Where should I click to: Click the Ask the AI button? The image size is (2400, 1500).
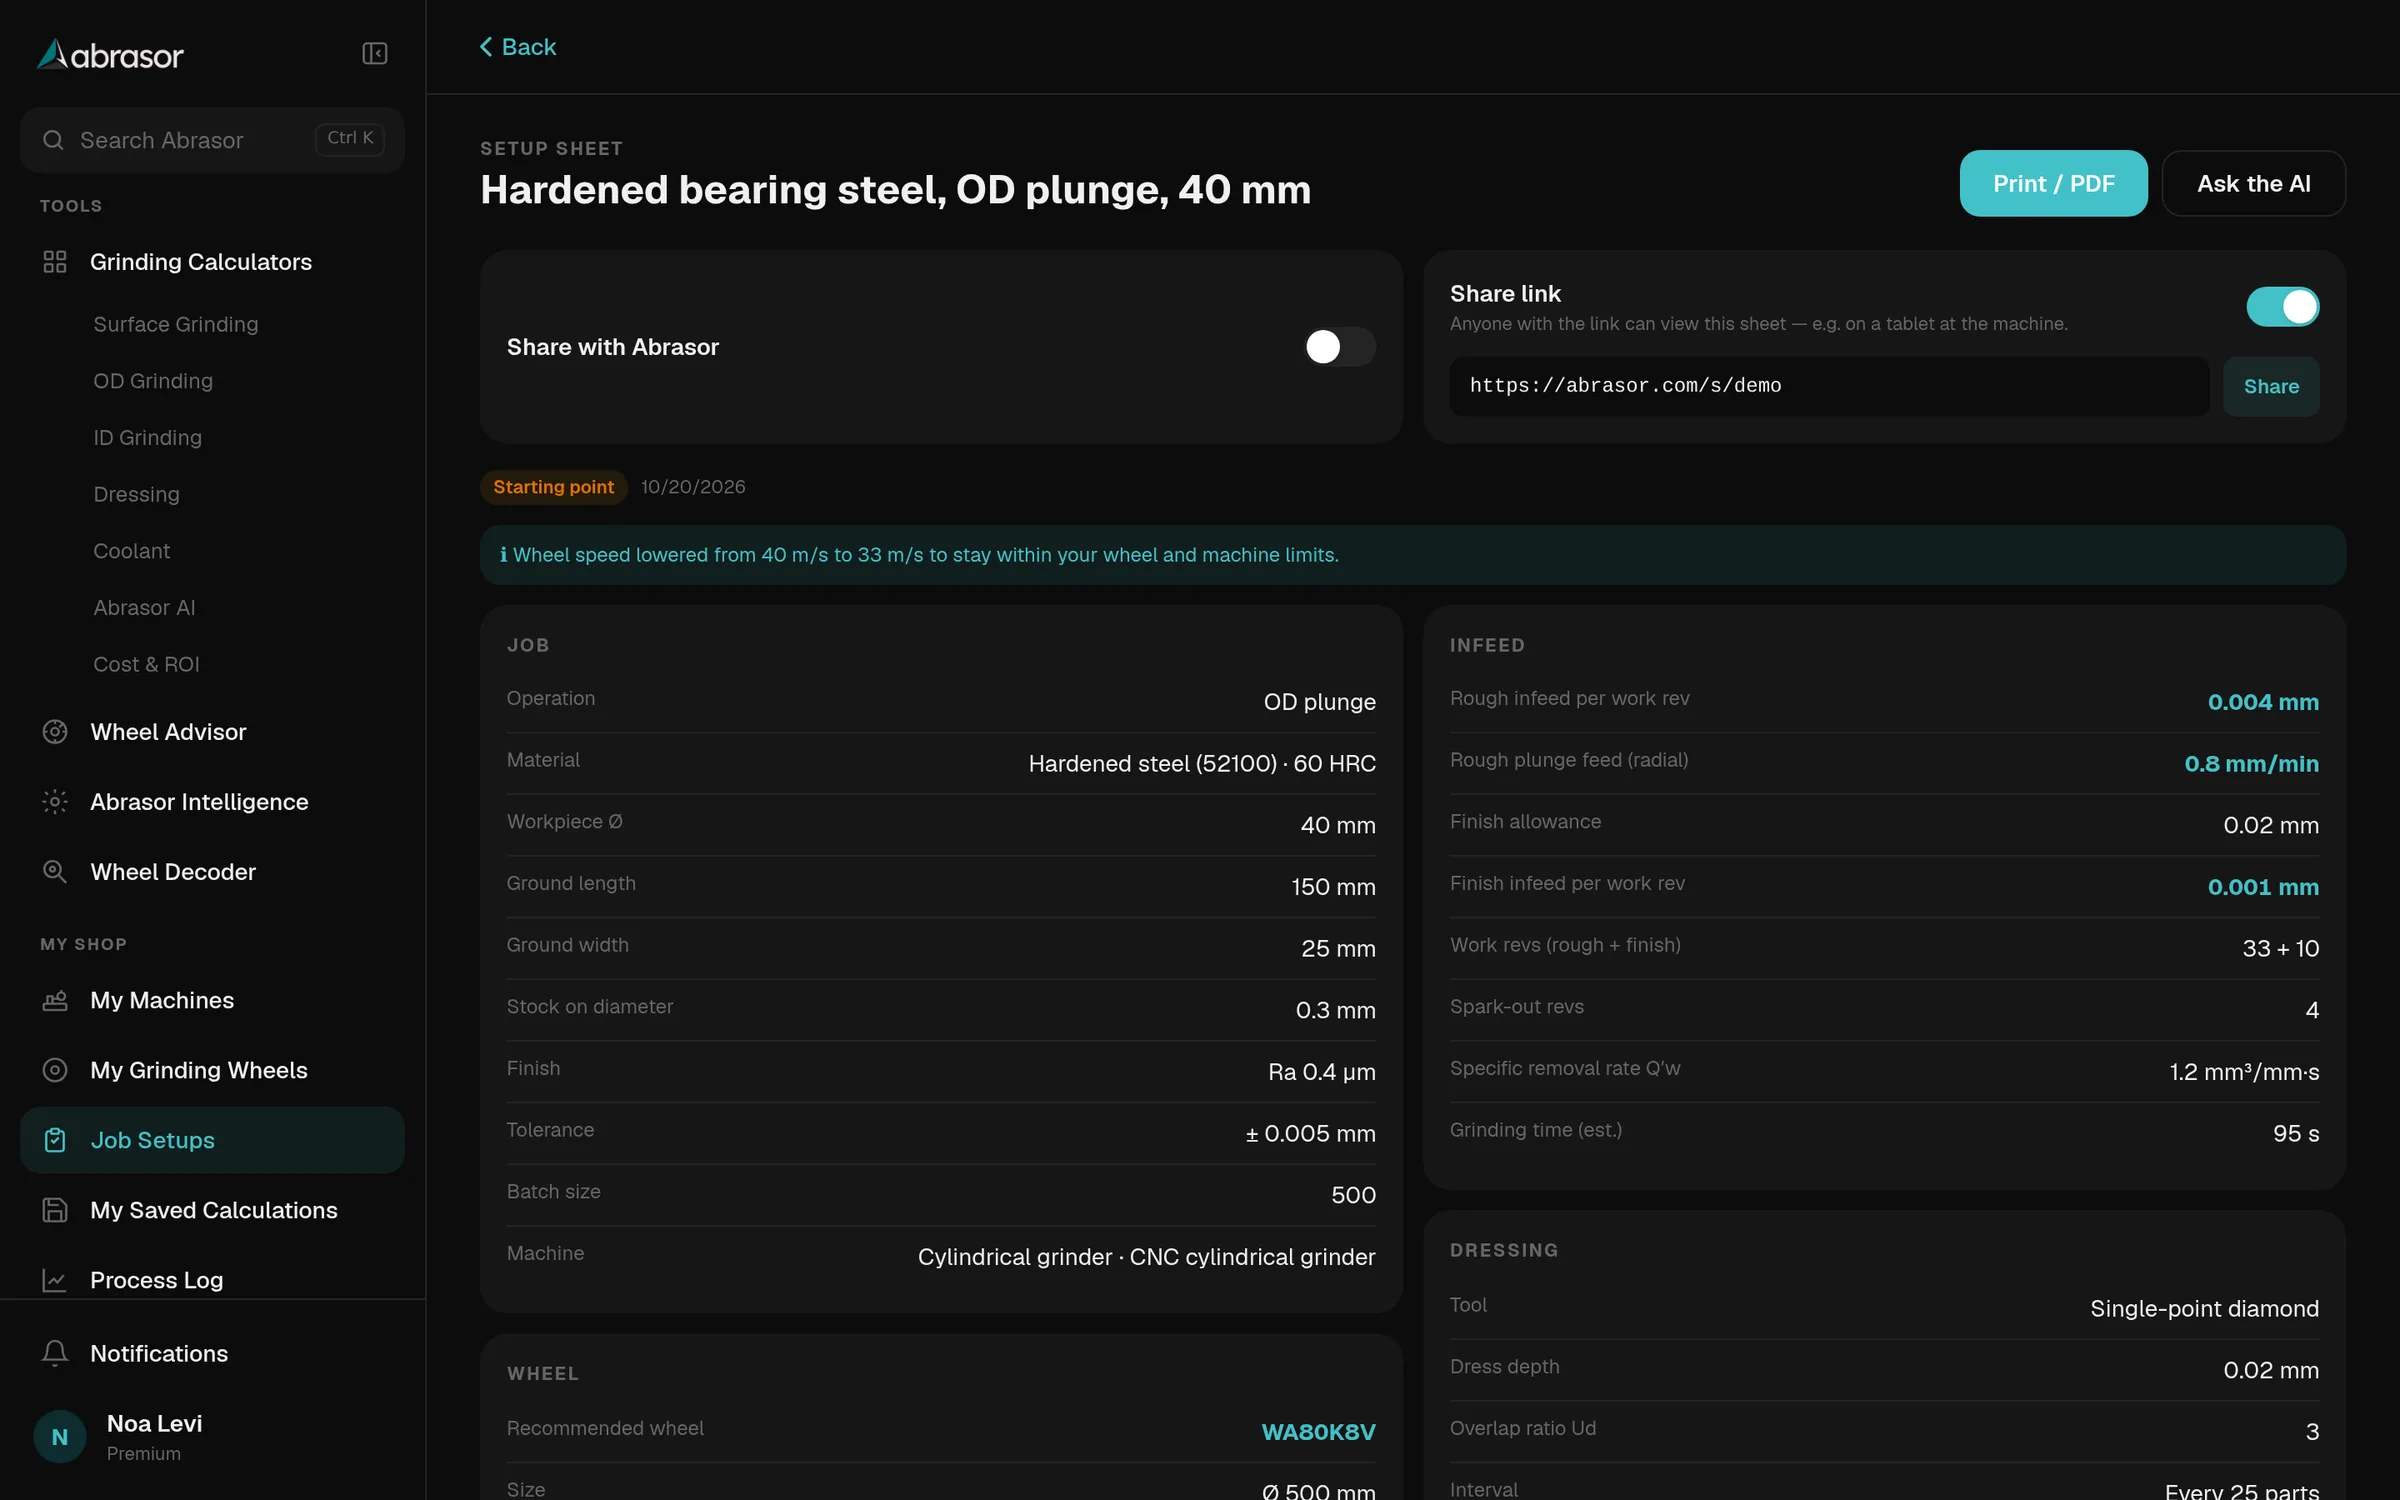(x=2253, y=183)
